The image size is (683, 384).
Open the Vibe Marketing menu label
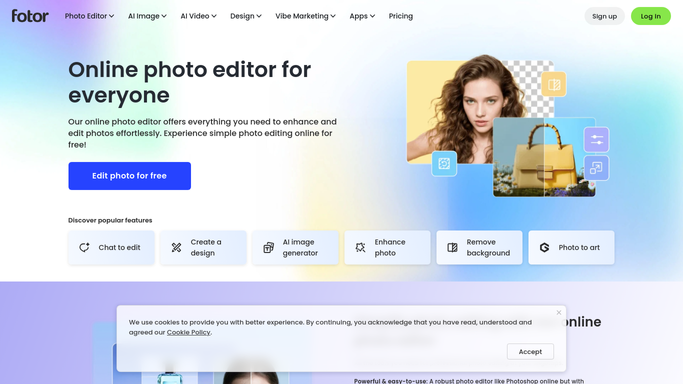302,16
